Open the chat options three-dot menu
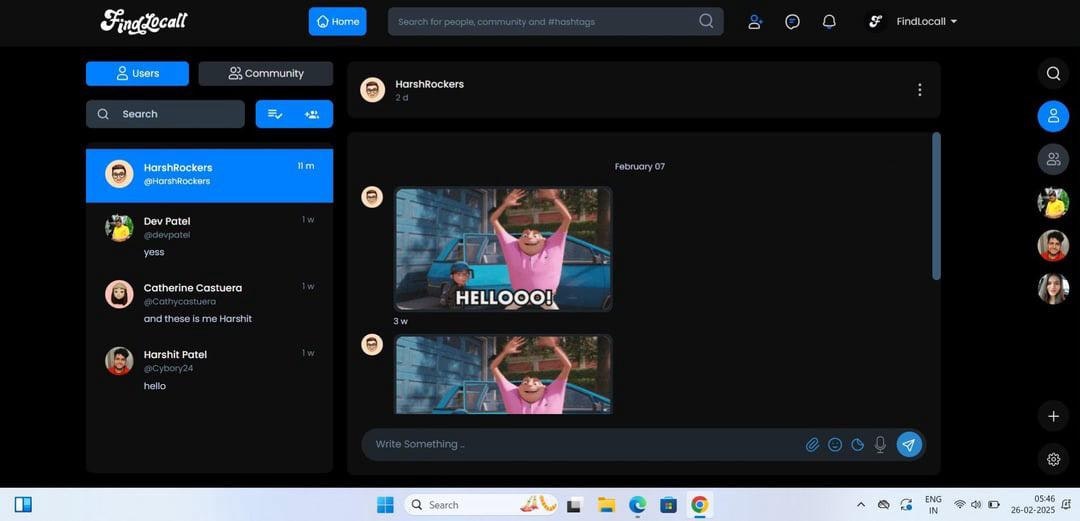This screenshot has height=521, width=1080. (920, 90)
